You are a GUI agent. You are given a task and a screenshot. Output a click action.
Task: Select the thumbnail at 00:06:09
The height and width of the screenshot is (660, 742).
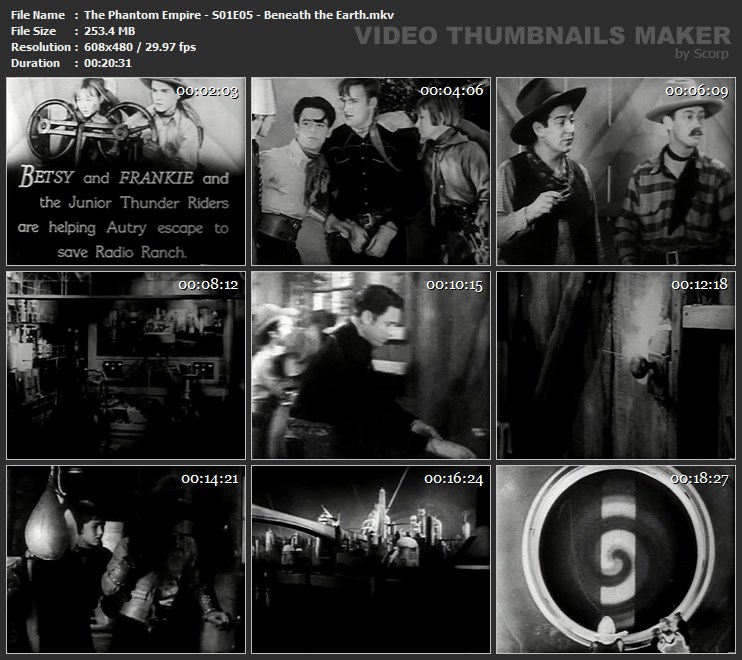616,171
